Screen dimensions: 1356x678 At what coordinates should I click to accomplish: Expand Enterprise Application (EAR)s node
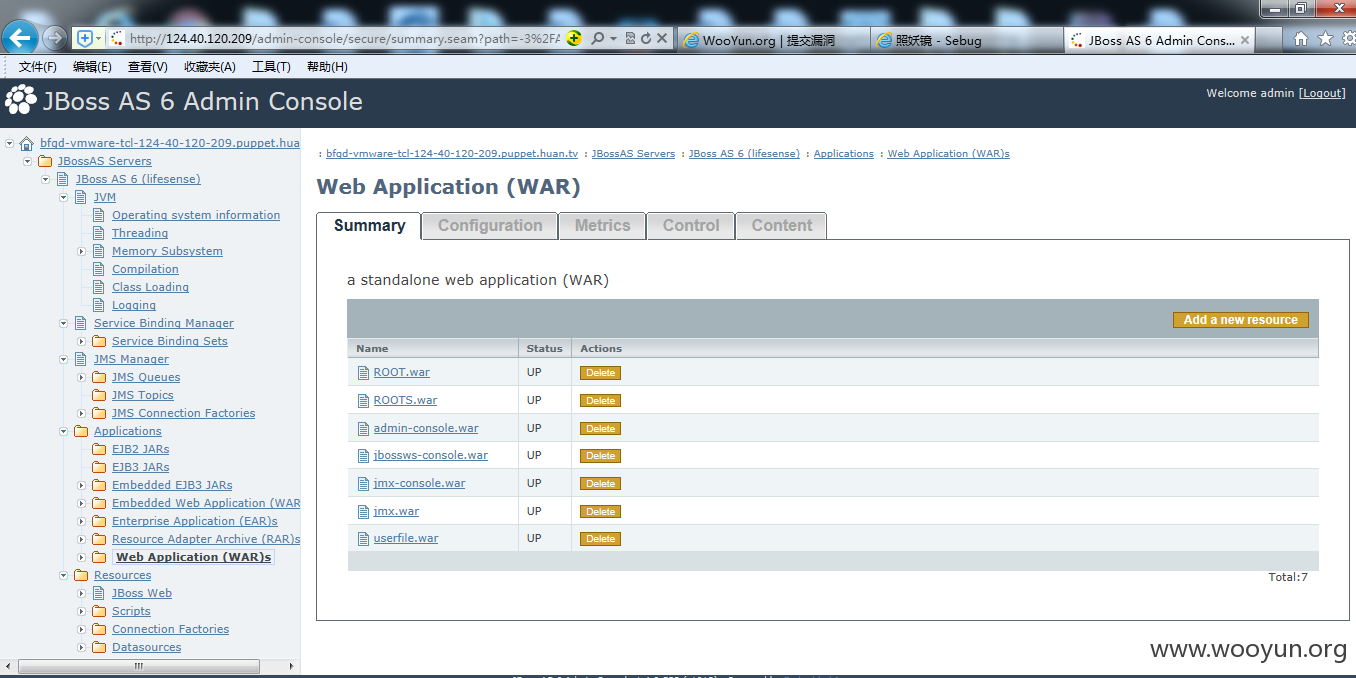[x=82, y=521]
